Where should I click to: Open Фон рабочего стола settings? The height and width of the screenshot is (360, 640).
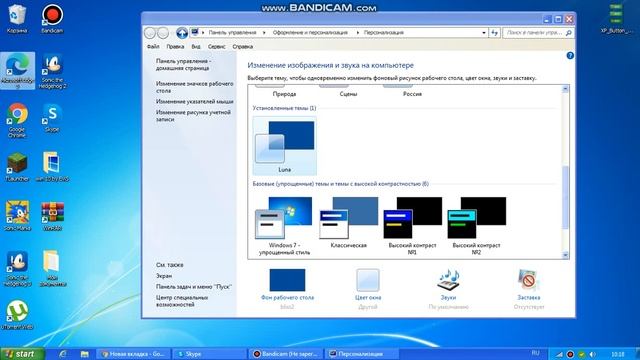(x=287, y=289)
